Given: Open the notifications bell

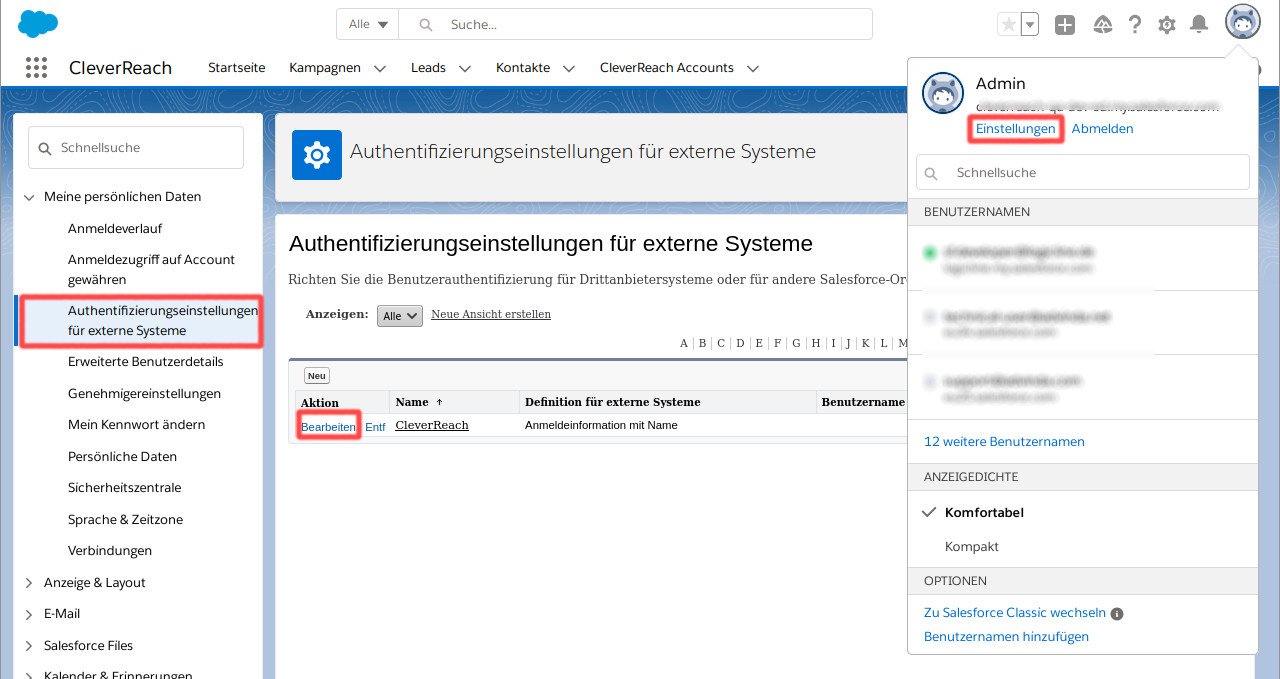Looking at the screenshot, I should 1199,25.
